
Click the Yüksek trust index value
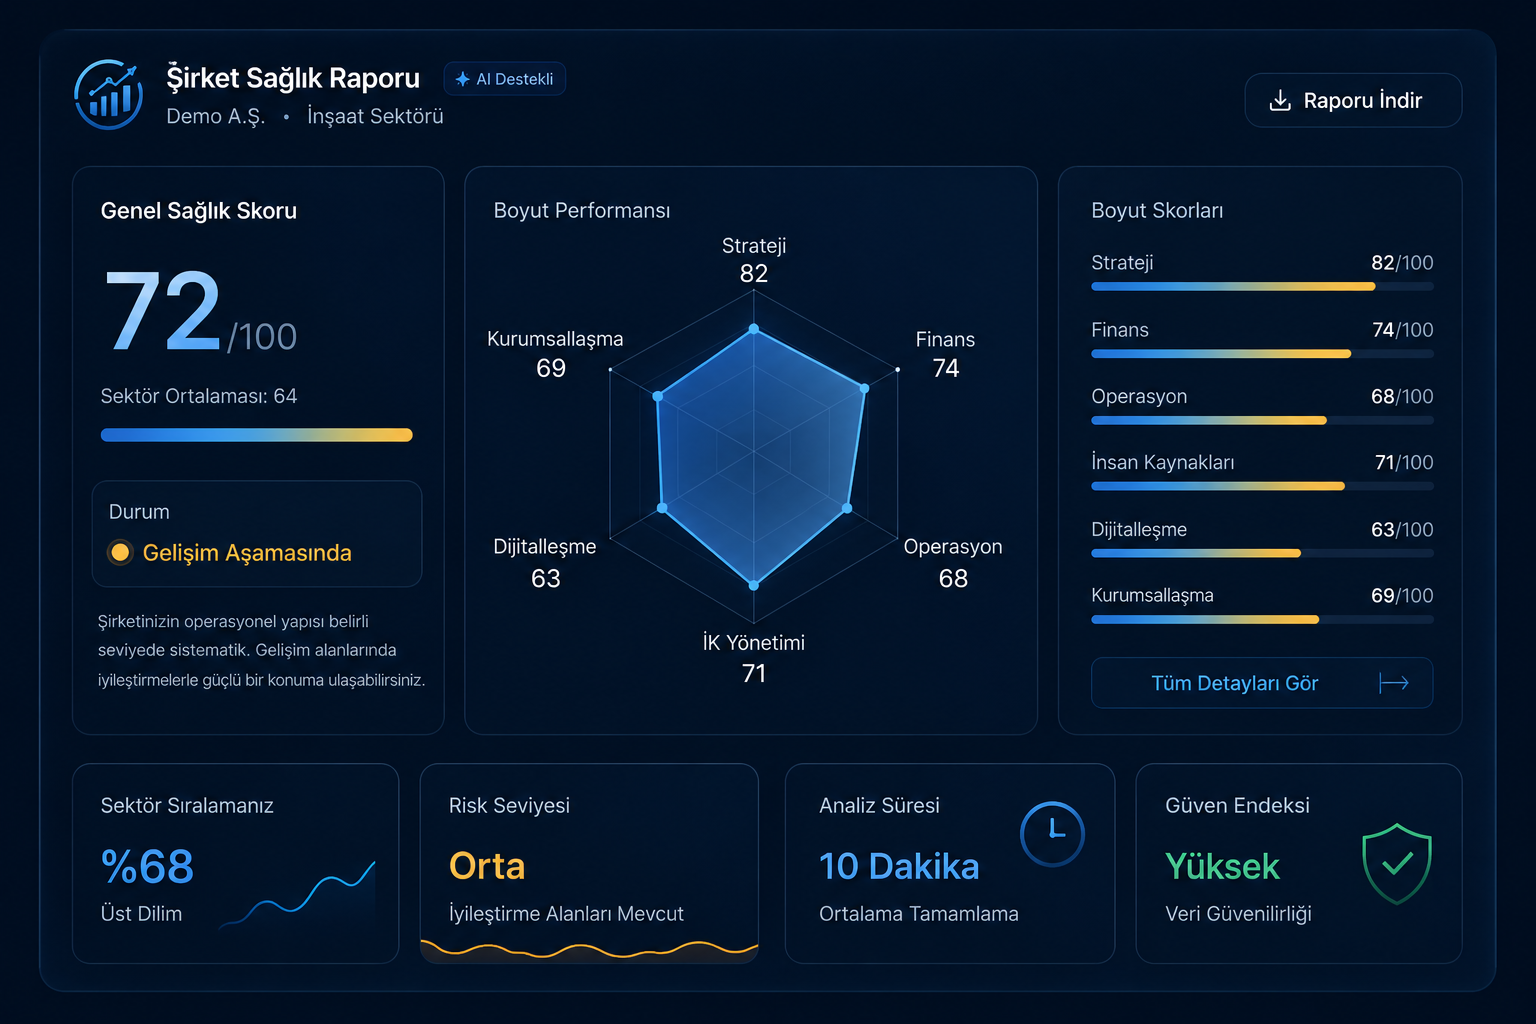pyautogui.click(x=1222, y=866)
